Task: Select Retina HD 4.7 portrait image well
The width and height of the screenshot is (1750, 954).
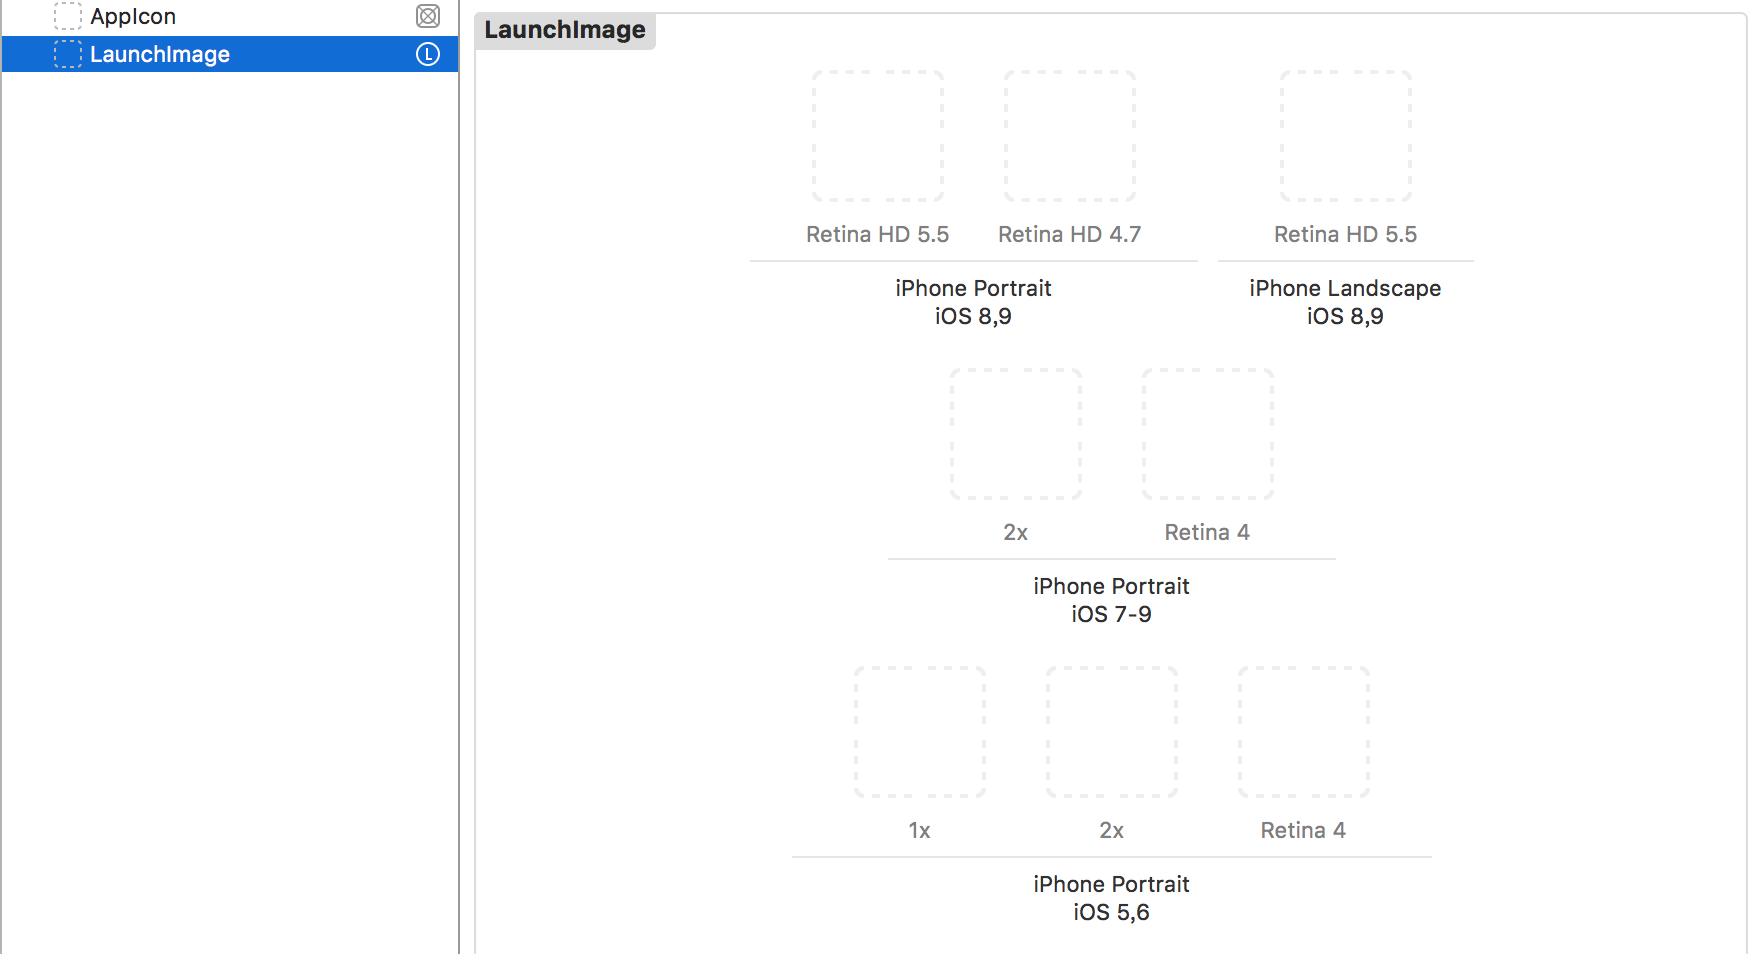Action: pos(1070,136)
